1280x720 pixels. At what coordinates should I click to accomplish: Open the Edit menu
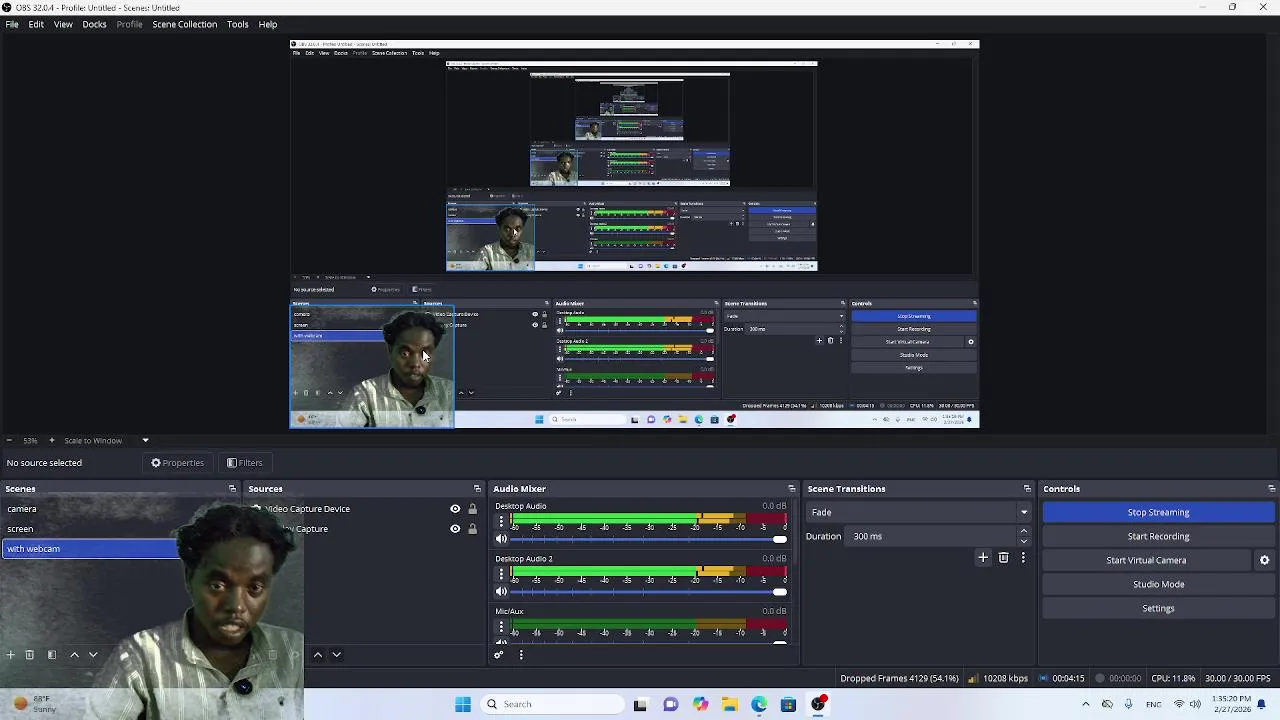pos(36,24)
